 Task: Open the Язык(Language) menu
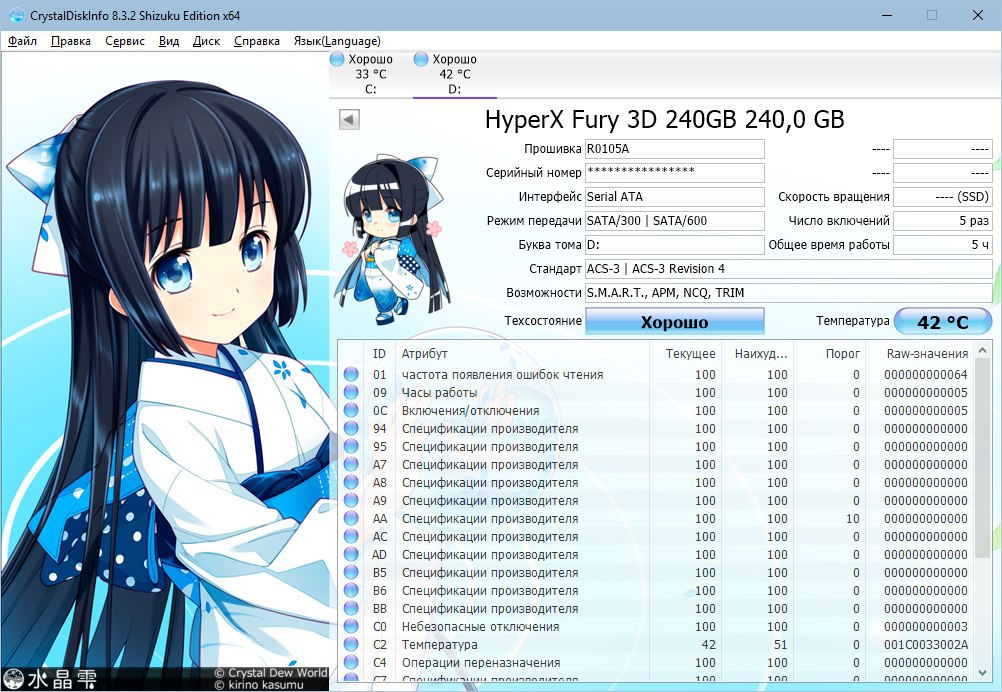[x=337, y=41]
